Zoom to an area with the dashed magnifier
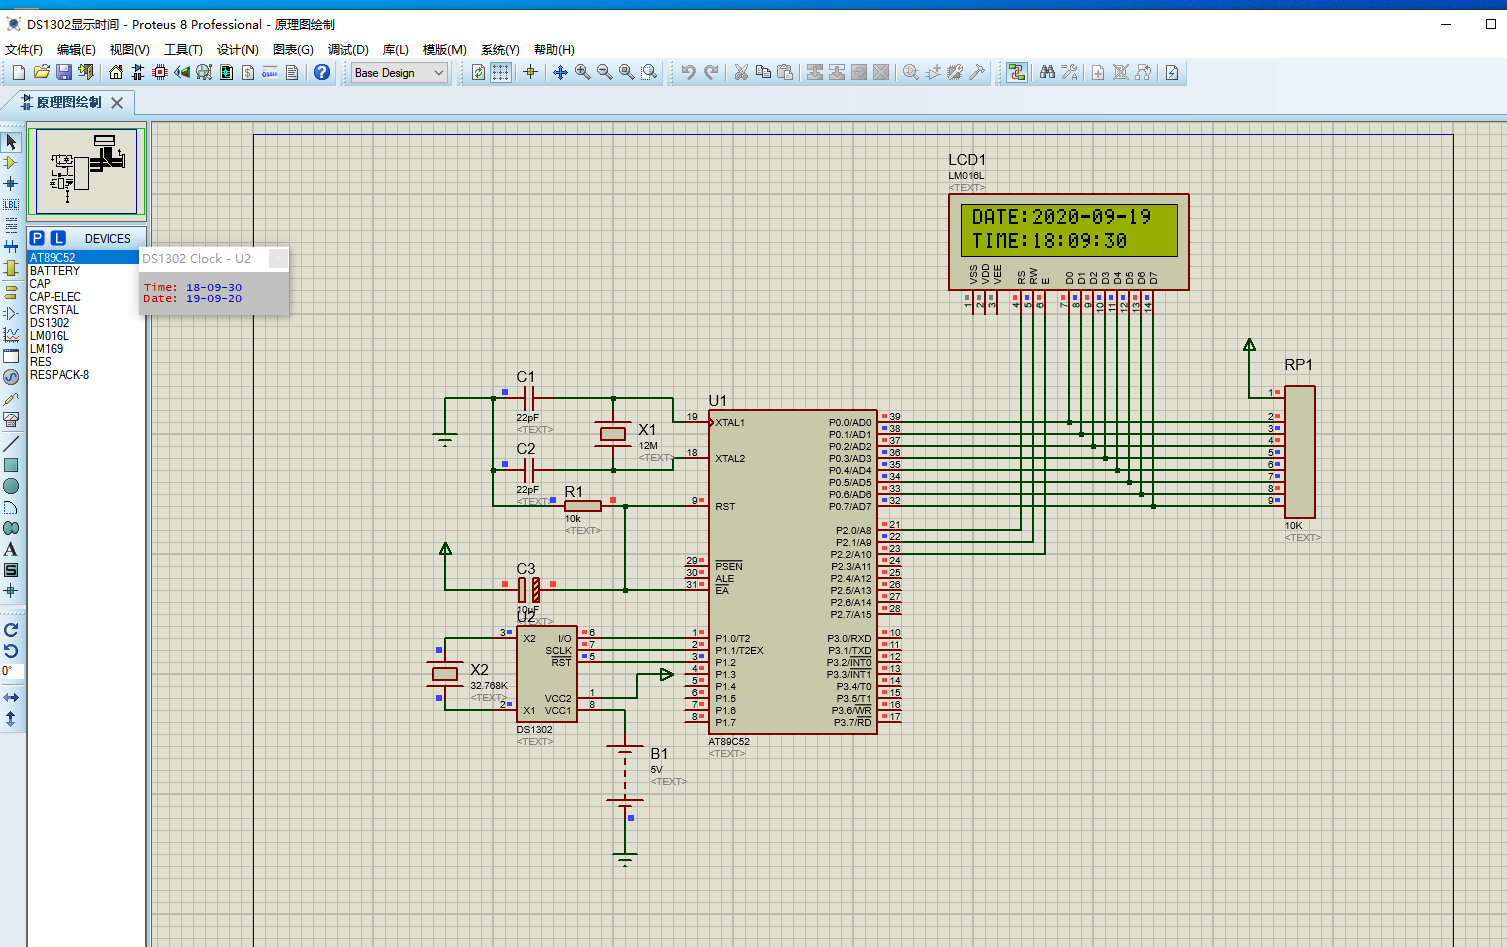 648,72
